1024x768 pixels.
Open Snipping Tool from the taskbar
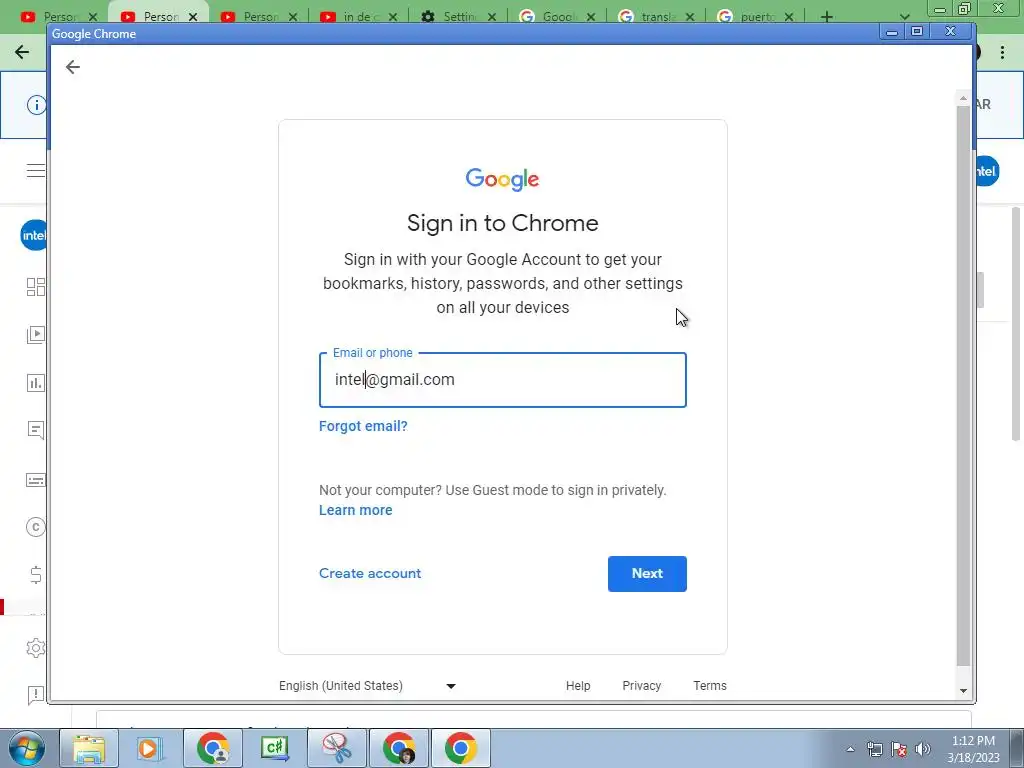click(337, 748)
